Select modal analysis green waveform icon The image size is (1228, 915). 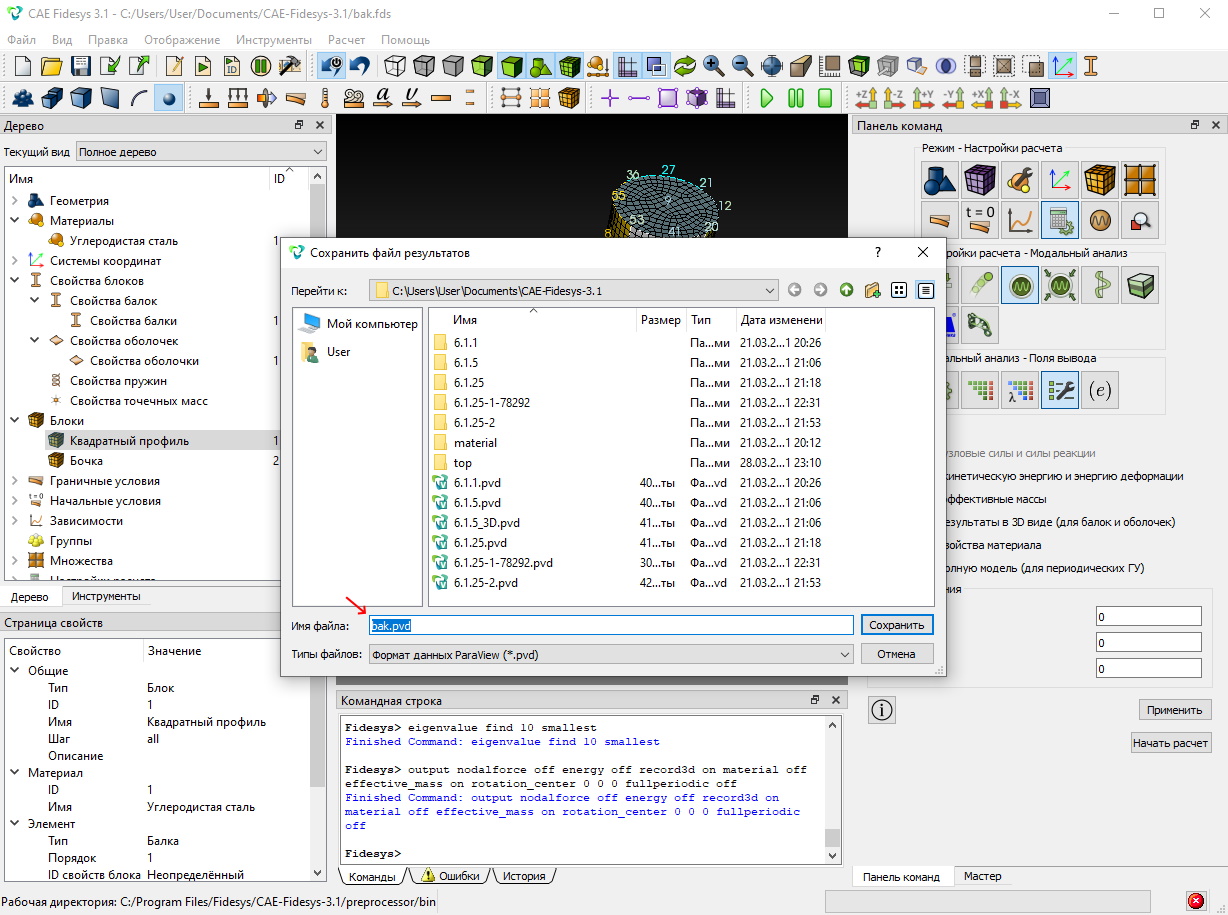tap(1020, 287)
